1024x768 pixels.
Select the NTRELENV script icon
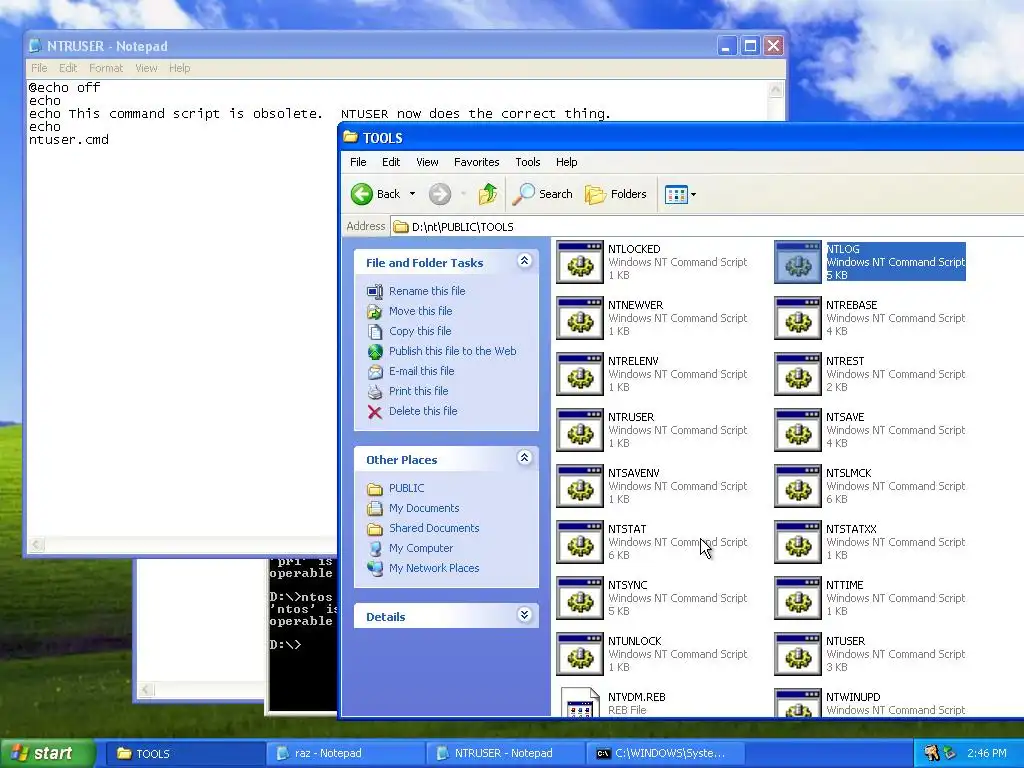point(579,374)
